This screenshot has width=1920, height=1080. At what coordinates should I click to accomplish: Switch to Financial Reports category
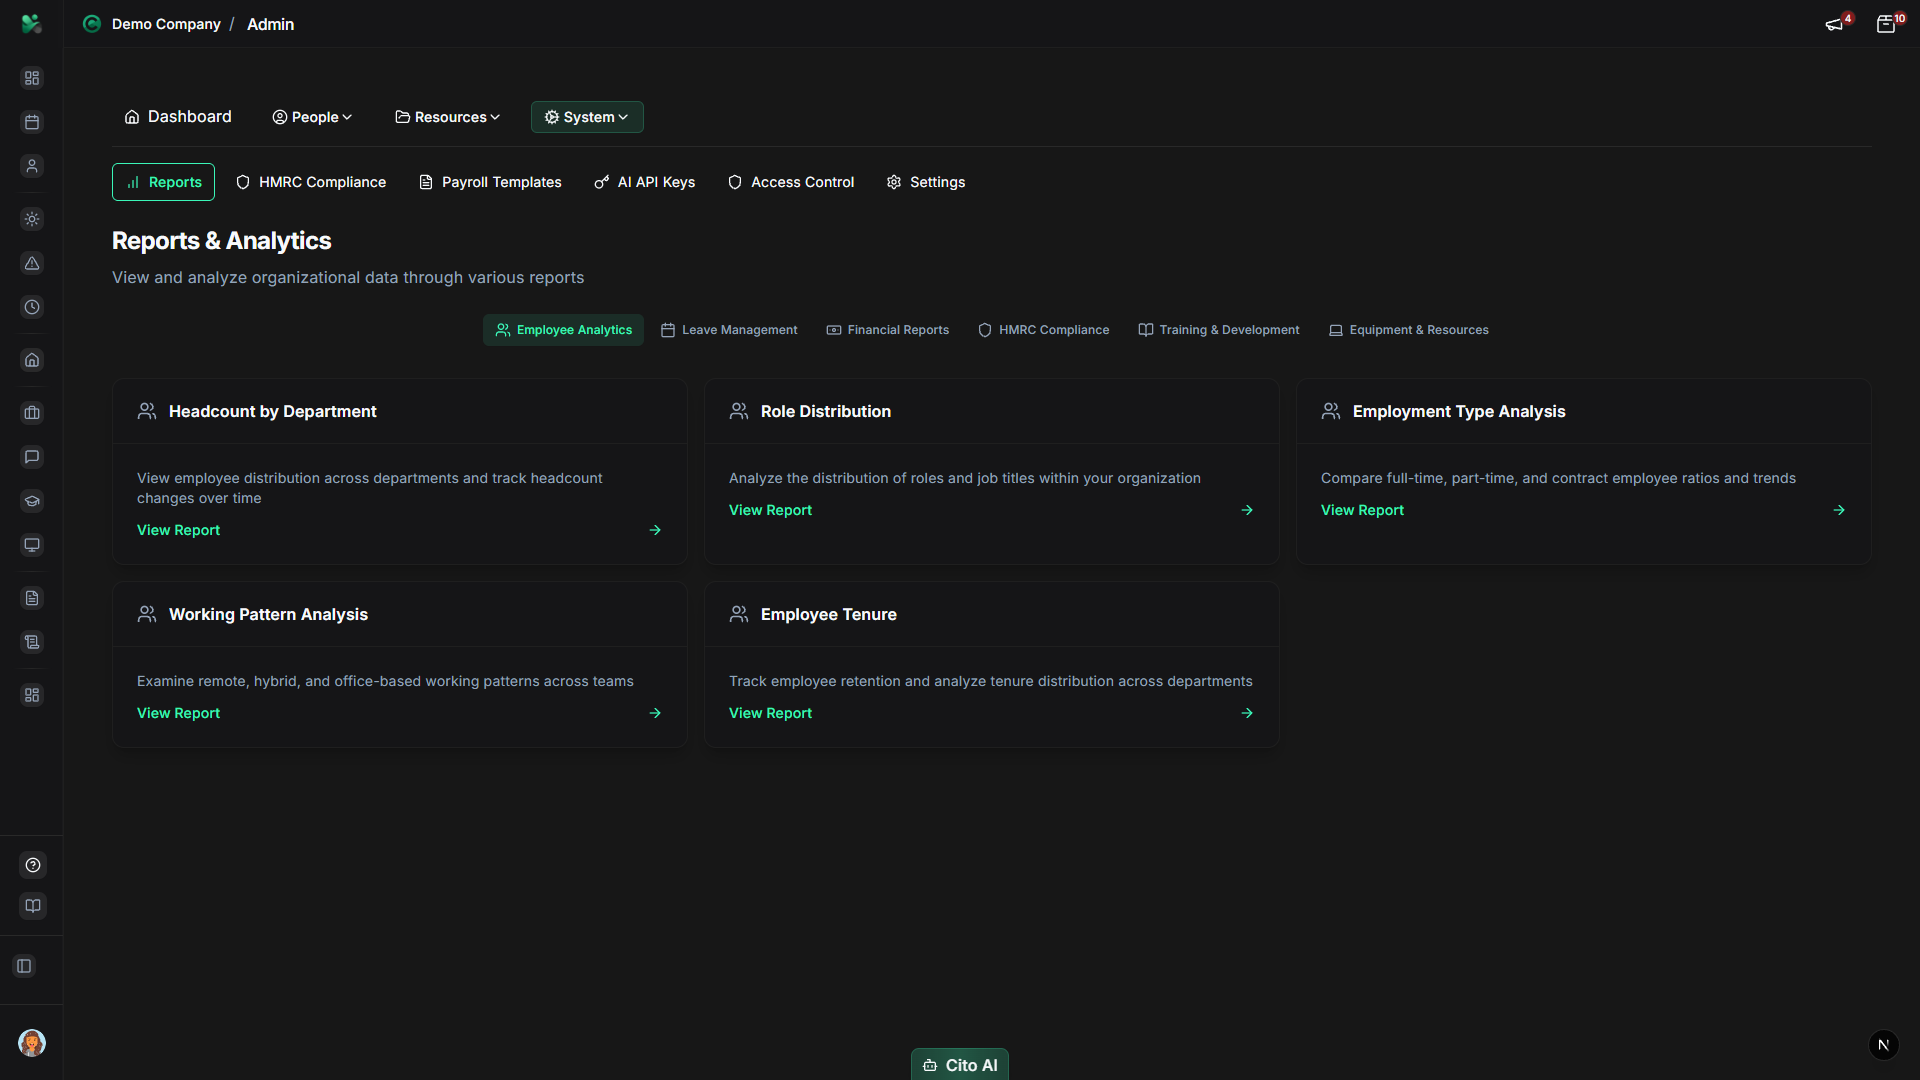887,330
